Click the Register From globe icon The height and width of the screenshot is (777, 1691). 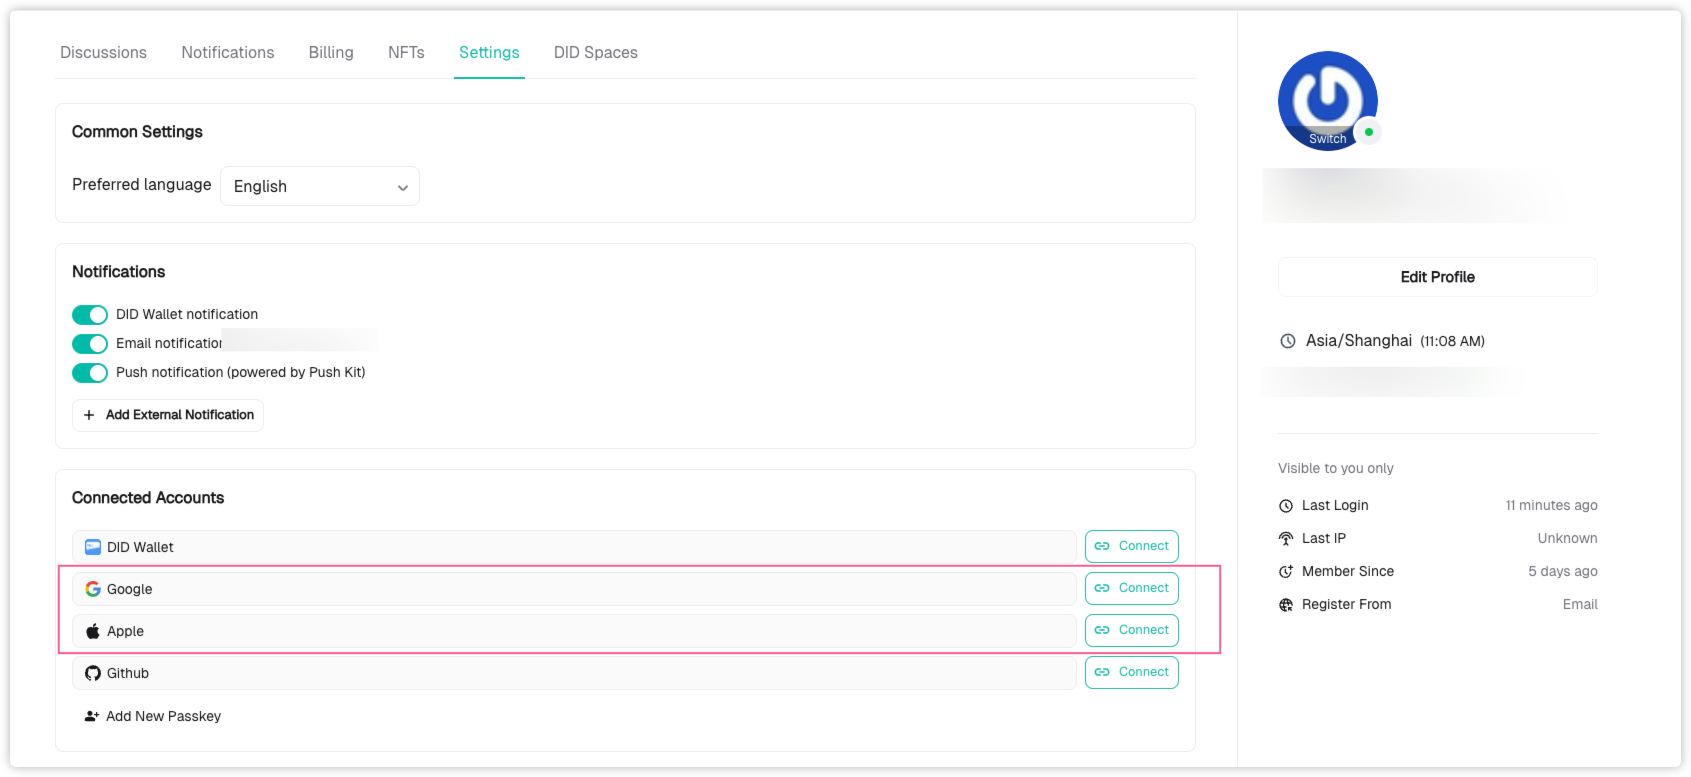(x=1286, y=605)
